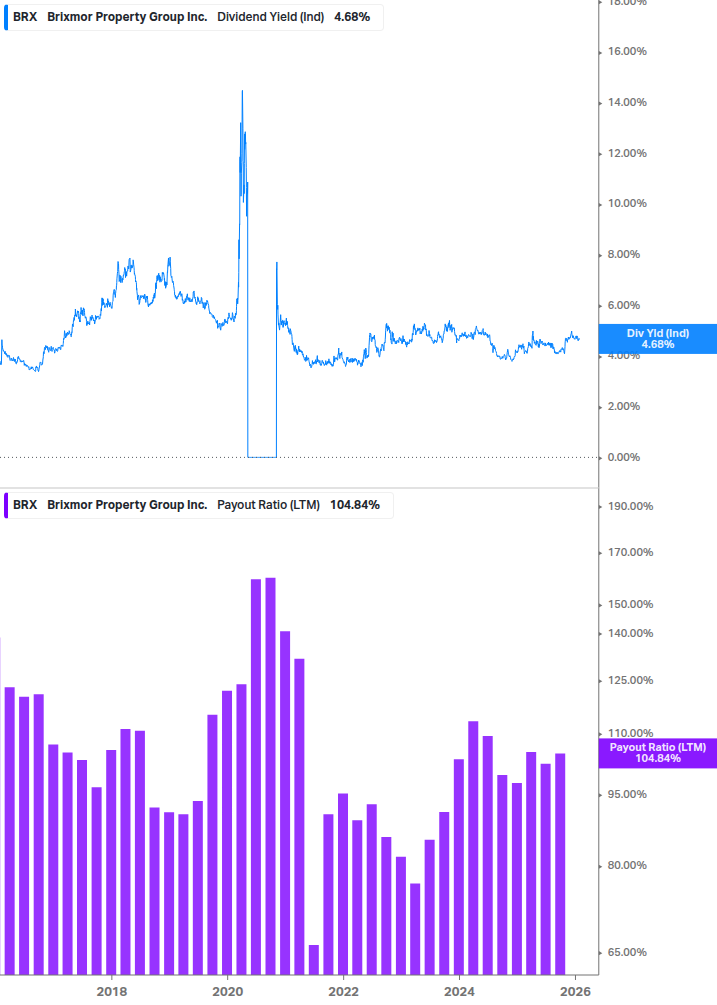
Task: Click the 2026 label on the time axis
Action: [575, 991]
